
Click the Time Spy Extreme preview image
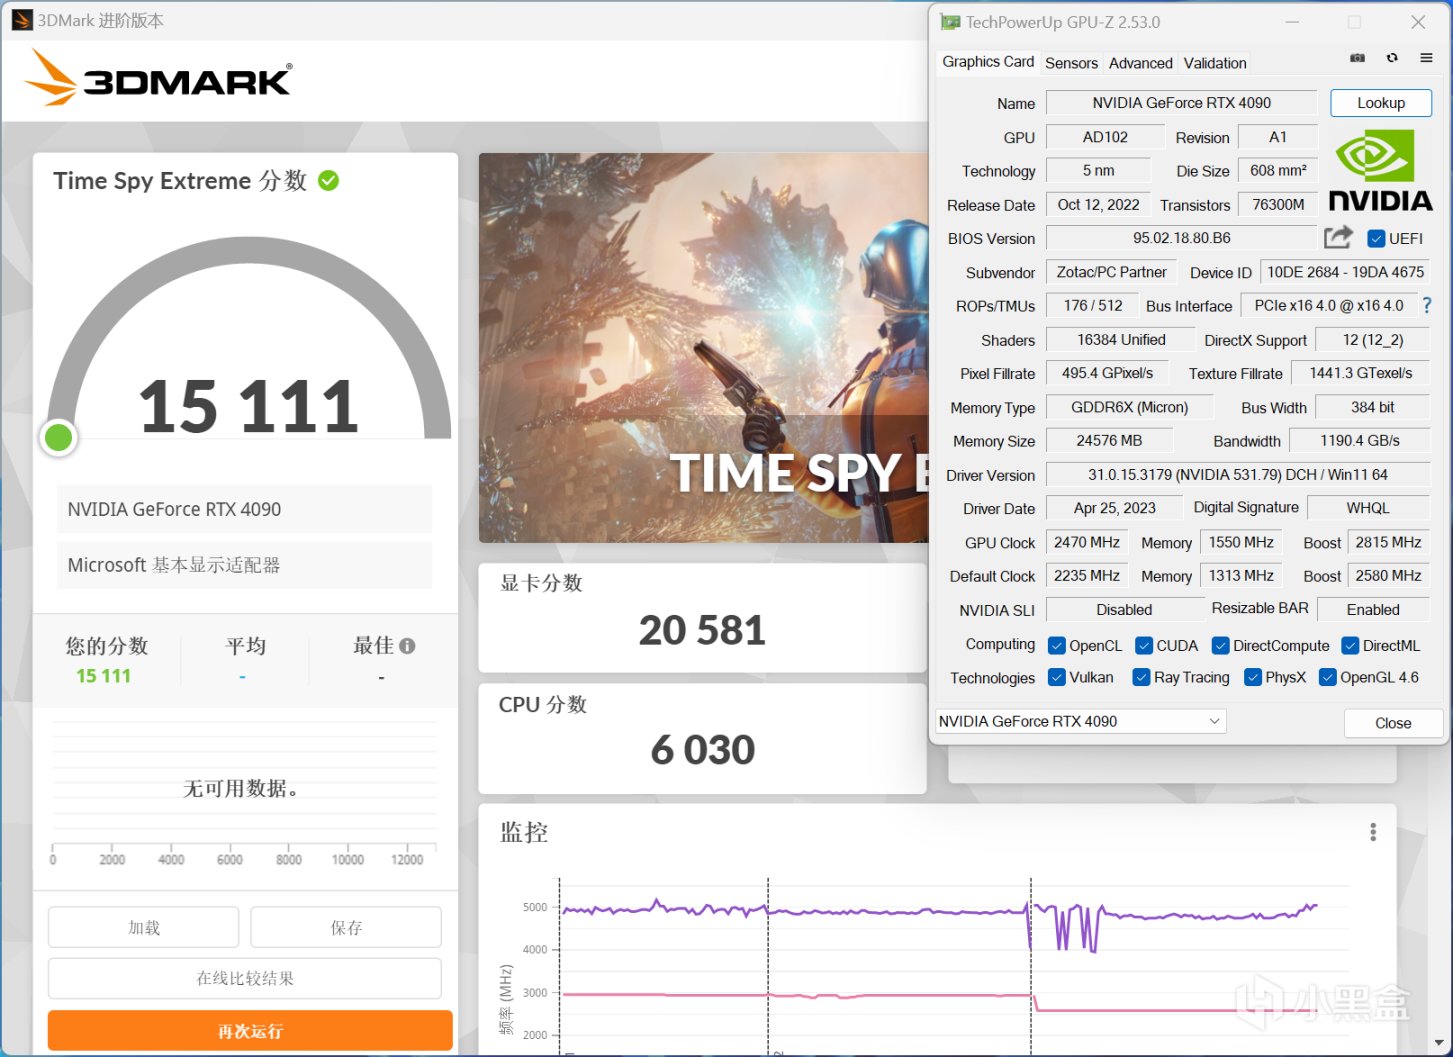click(x=703, y=348)
